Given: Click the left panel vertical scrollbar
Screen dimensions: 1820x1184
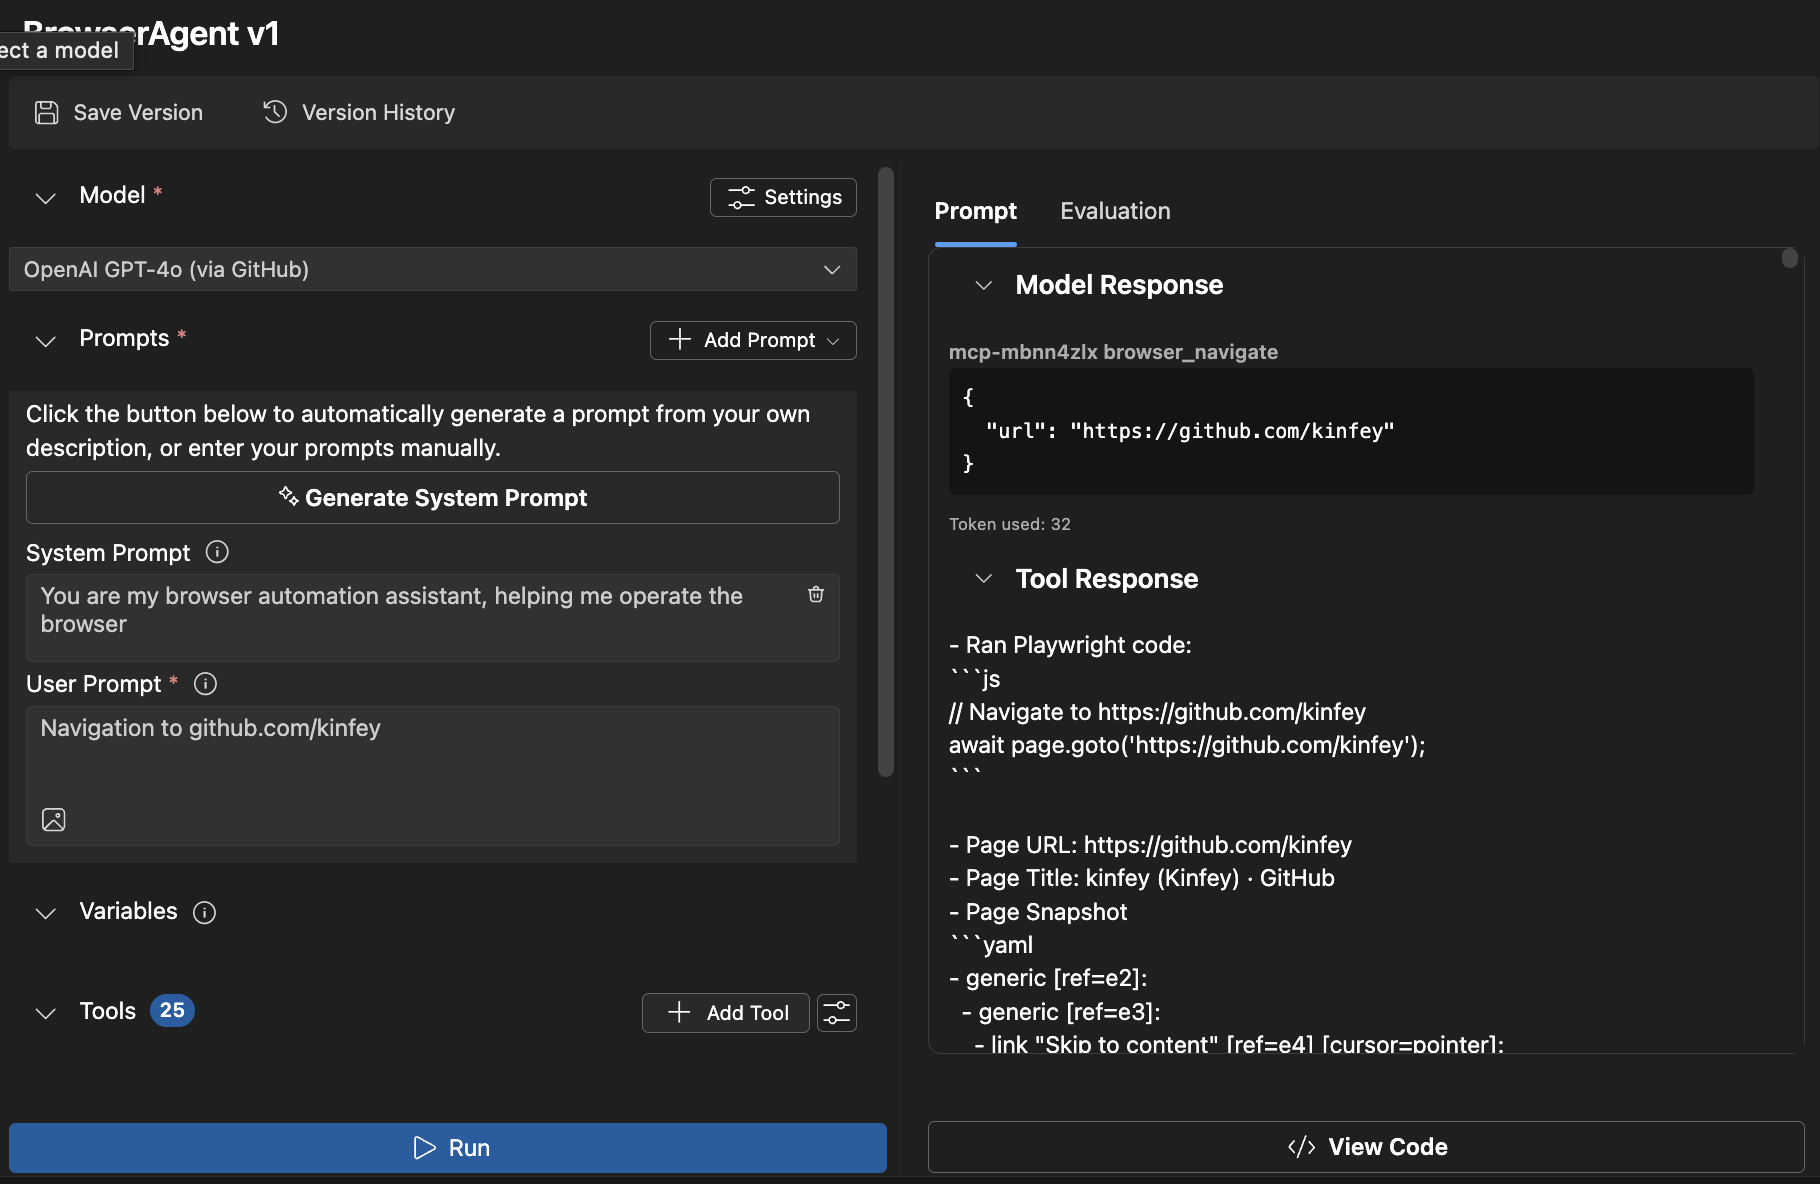Looking at the screenshot, I should coord(886,472).
